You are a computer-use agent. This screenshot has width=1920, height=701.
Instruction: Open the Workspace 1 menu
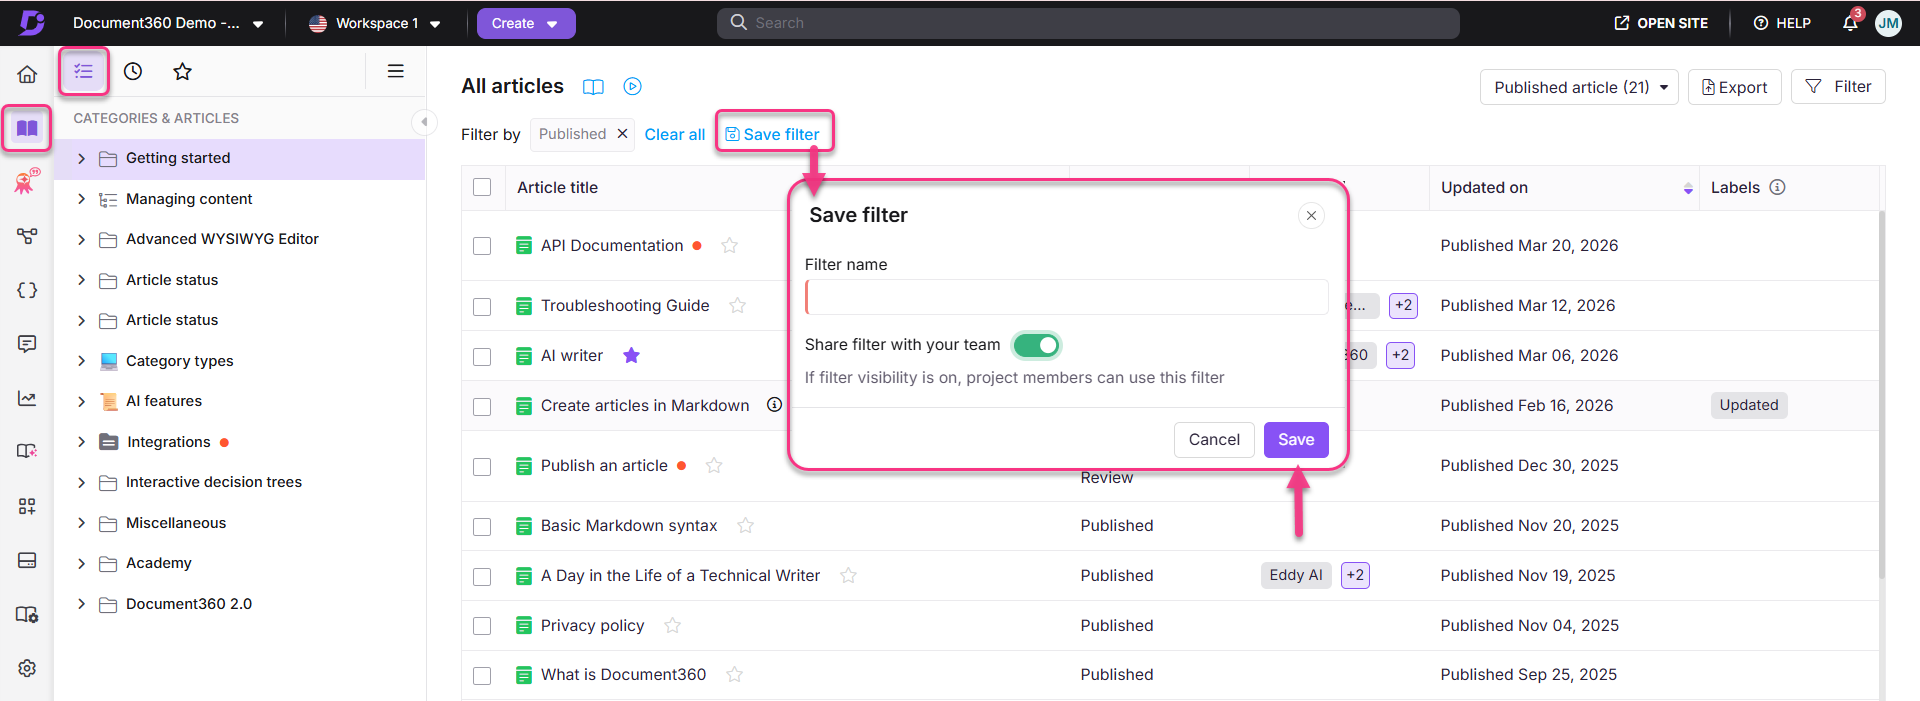375,22
